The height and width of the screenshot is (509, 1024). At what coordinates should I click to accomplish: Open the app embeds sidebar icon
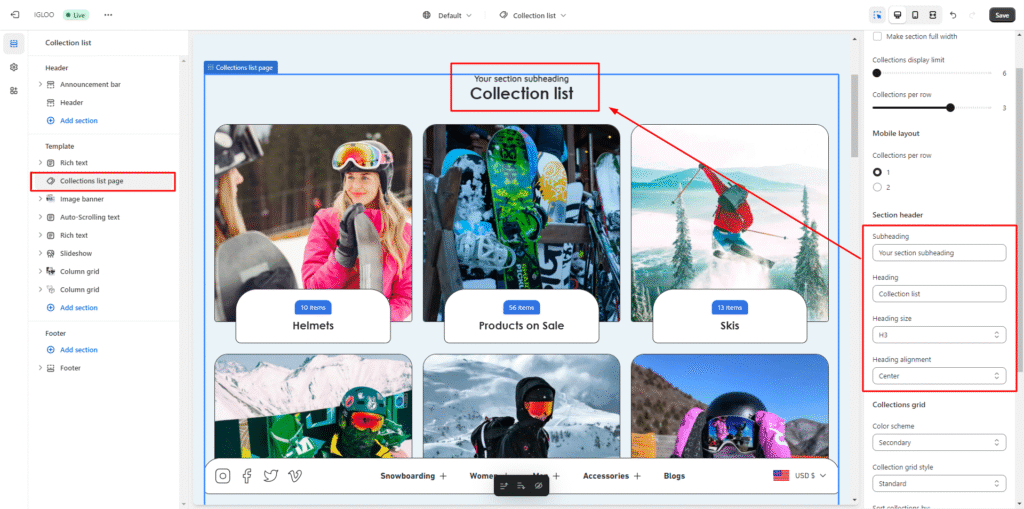[14, 90]
